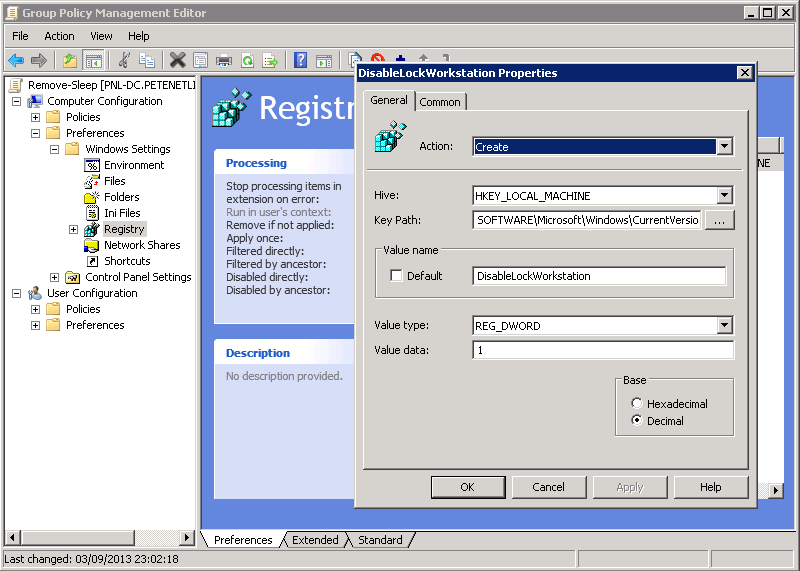
Task: Click the Value name text field
Action: 599,276
